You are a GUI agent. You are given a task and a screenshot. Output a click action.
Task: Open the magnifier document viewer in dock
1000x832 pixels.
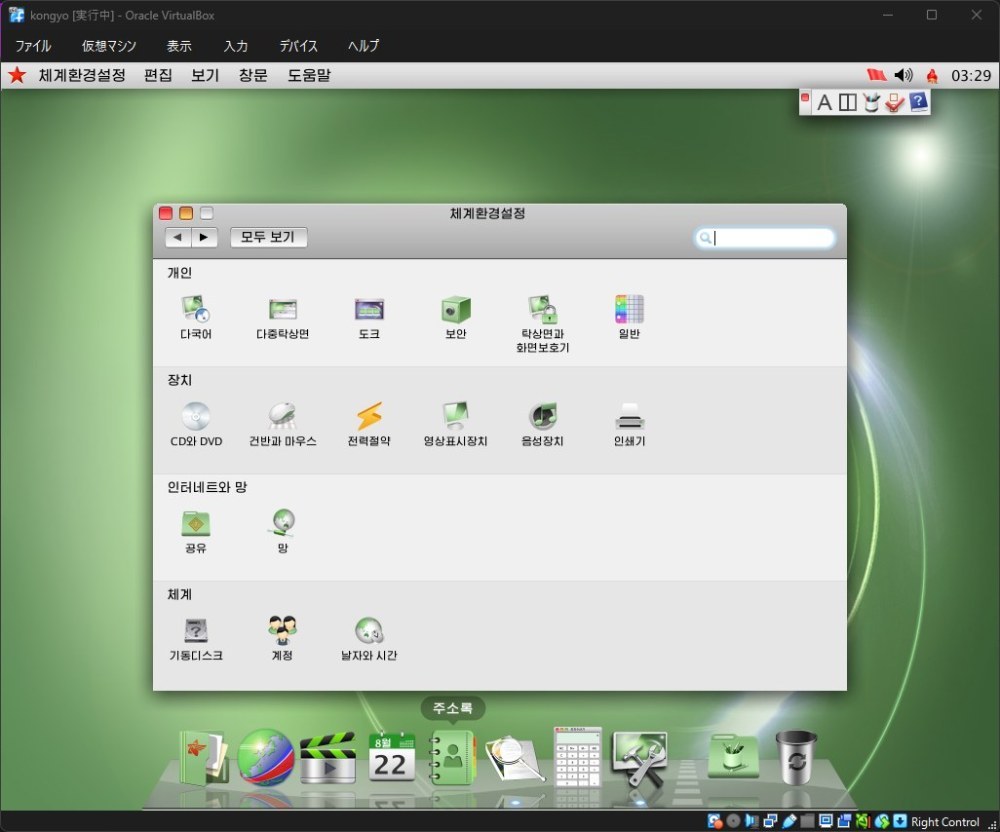pos(515,758)
